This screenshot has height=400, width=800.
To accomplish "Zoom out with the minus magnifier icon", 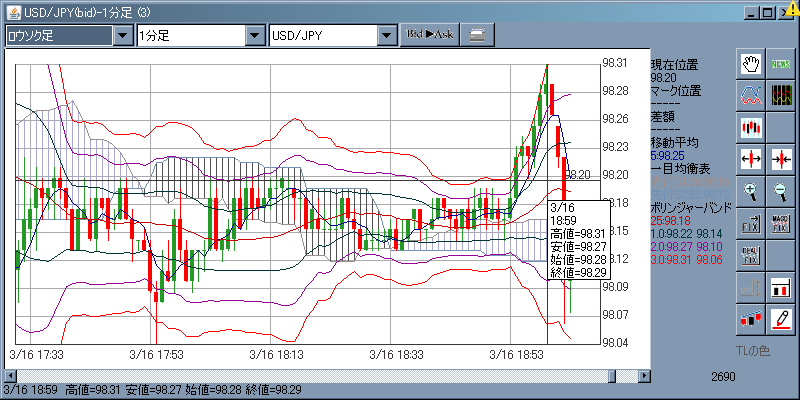I will click(781, 191).
